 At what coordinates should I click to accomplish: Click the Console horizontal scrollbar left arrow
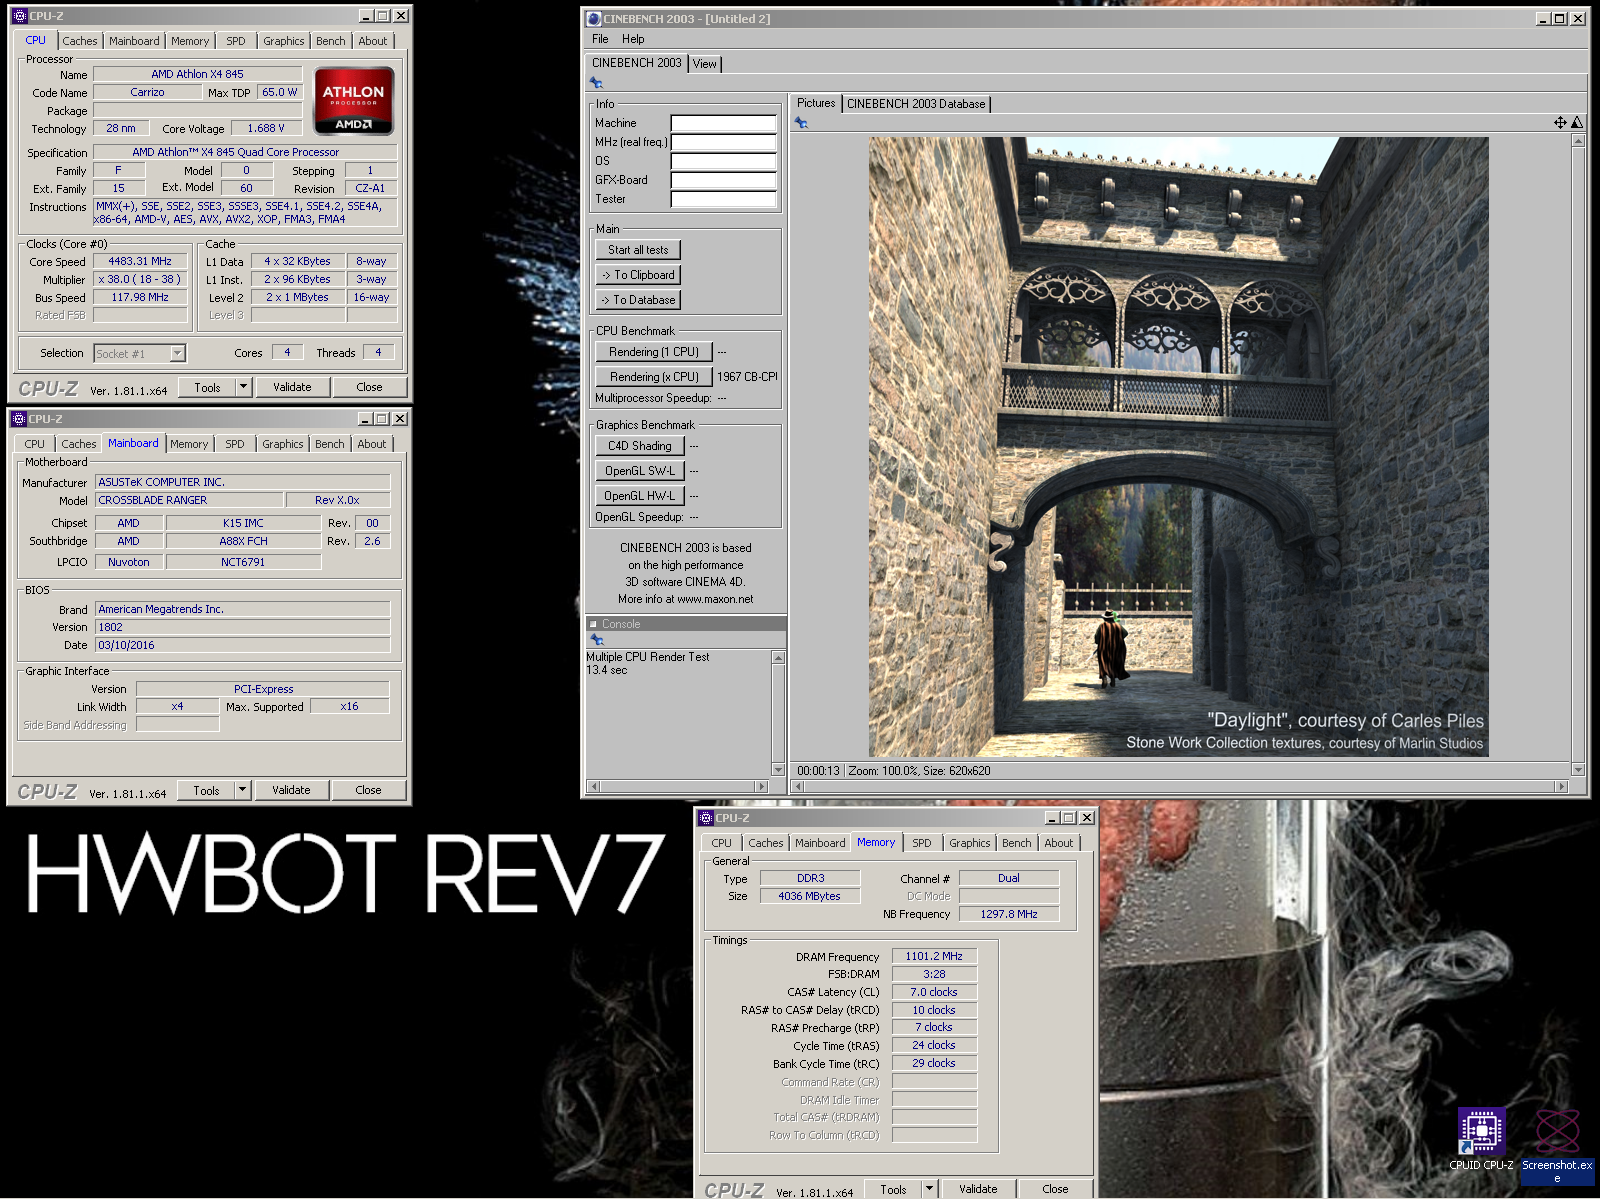pyautogui.click(x=593, y=787)
